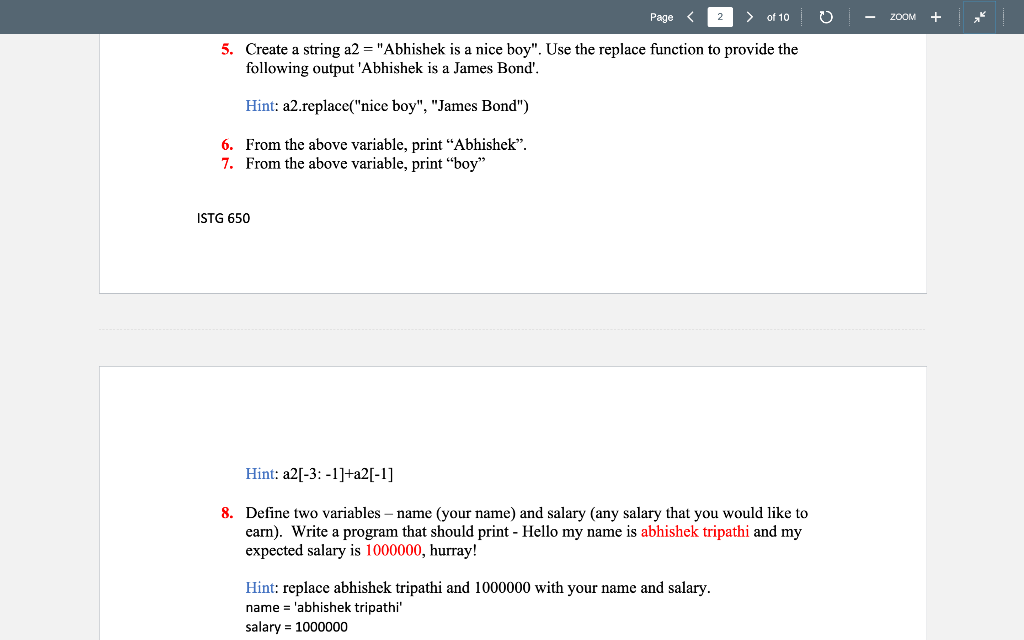This screenshot has height=640, width=1024.
Task: Exit fullscreen with the collapse arrows icon
Action: pyautogui.click(x=979, y=17)
